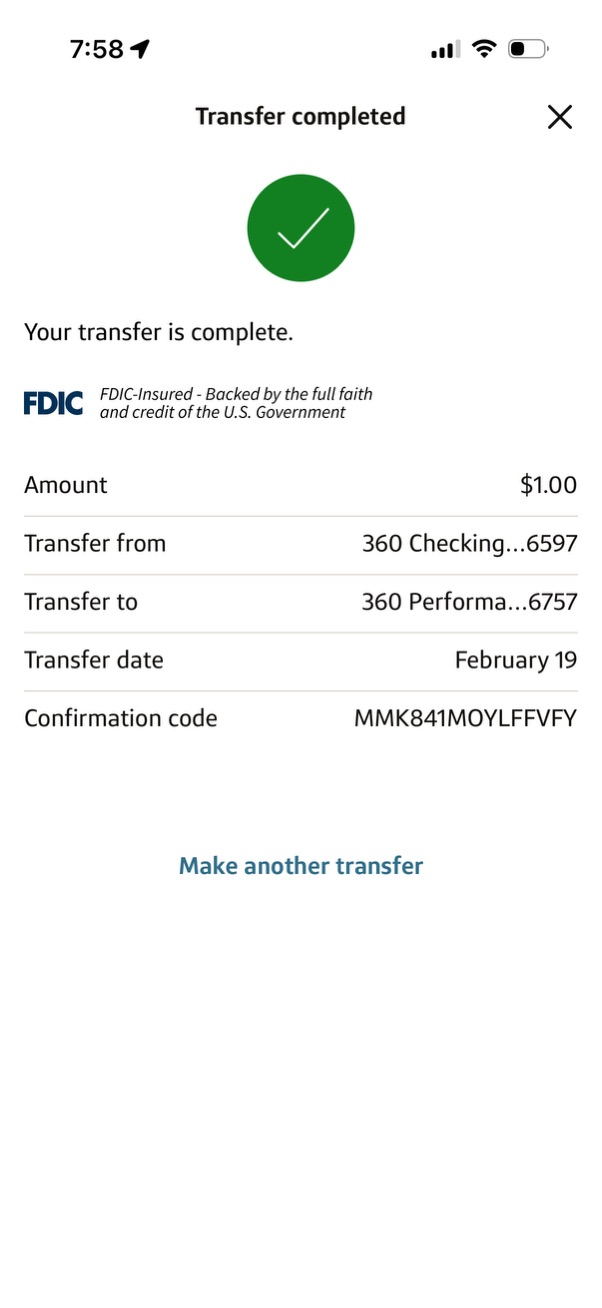Tap the X close icon
The width and height of the screenshot is (602, 1308).
coord(559,117)
